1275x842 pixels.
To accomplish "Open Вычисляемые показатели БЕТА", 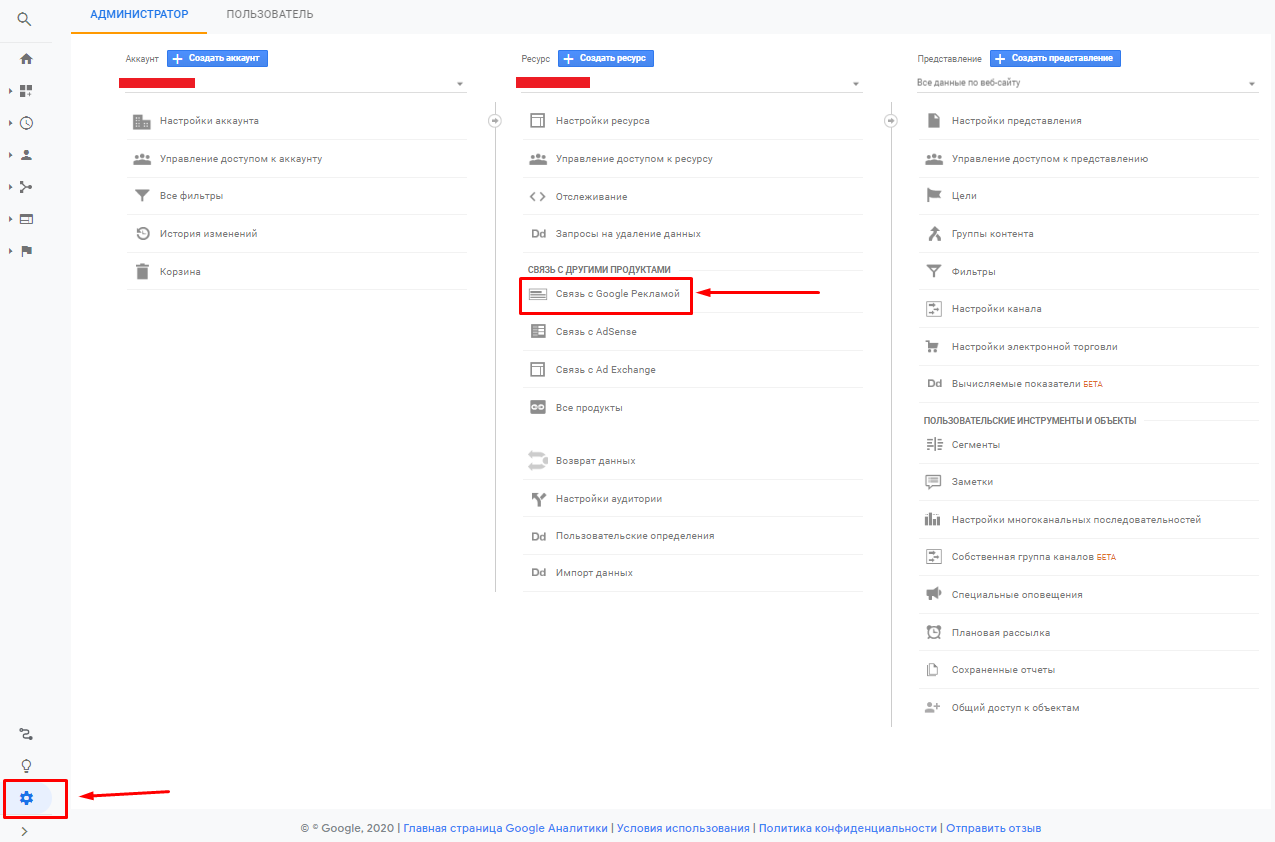I will (1027, 384).
